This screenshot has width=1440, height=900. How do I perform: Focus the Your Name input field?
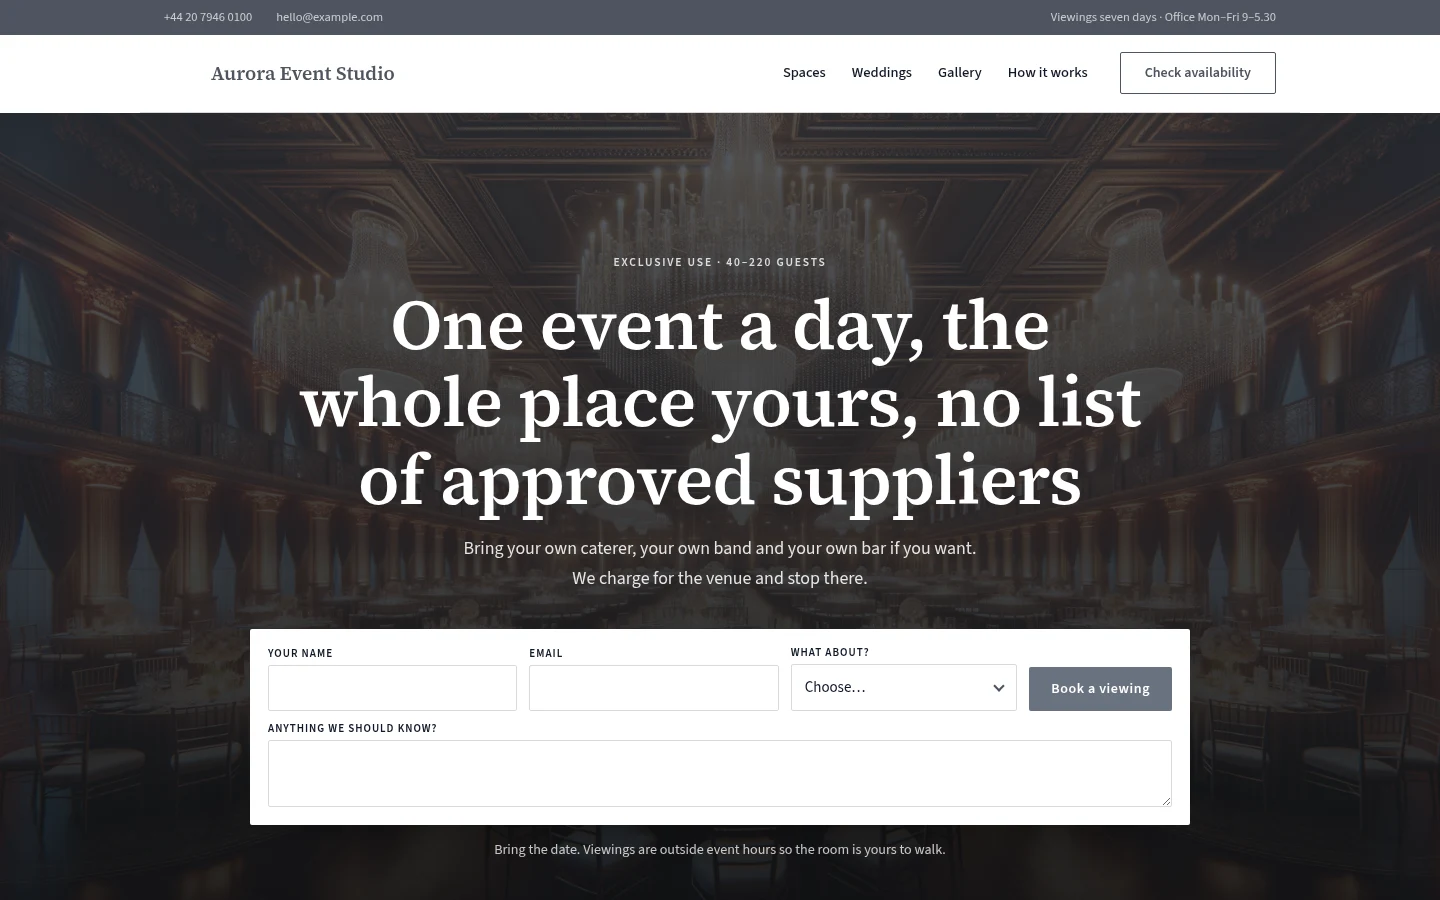[392, 688]
